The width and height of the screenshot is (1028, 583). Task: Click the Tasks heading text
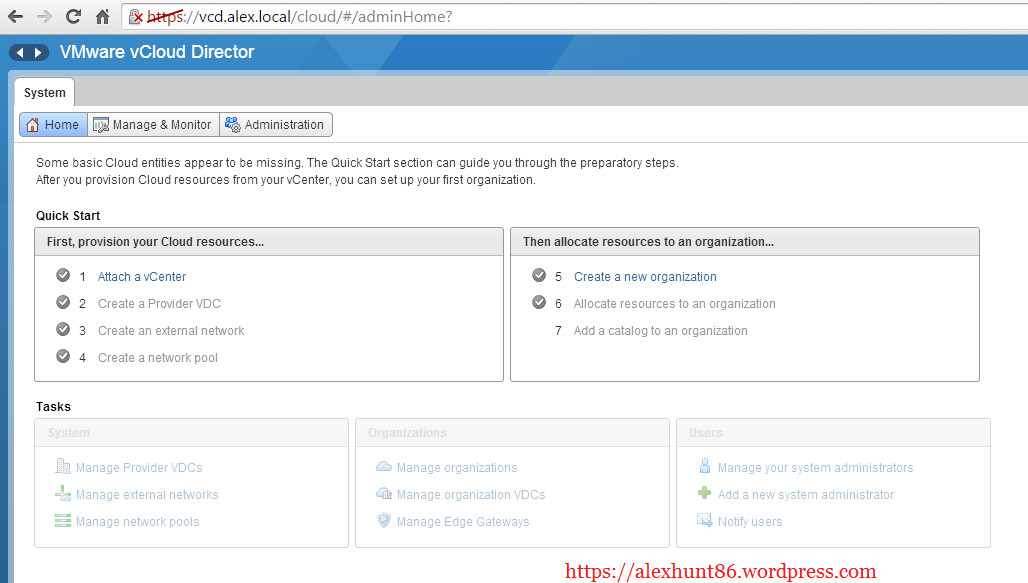(53, 407)
